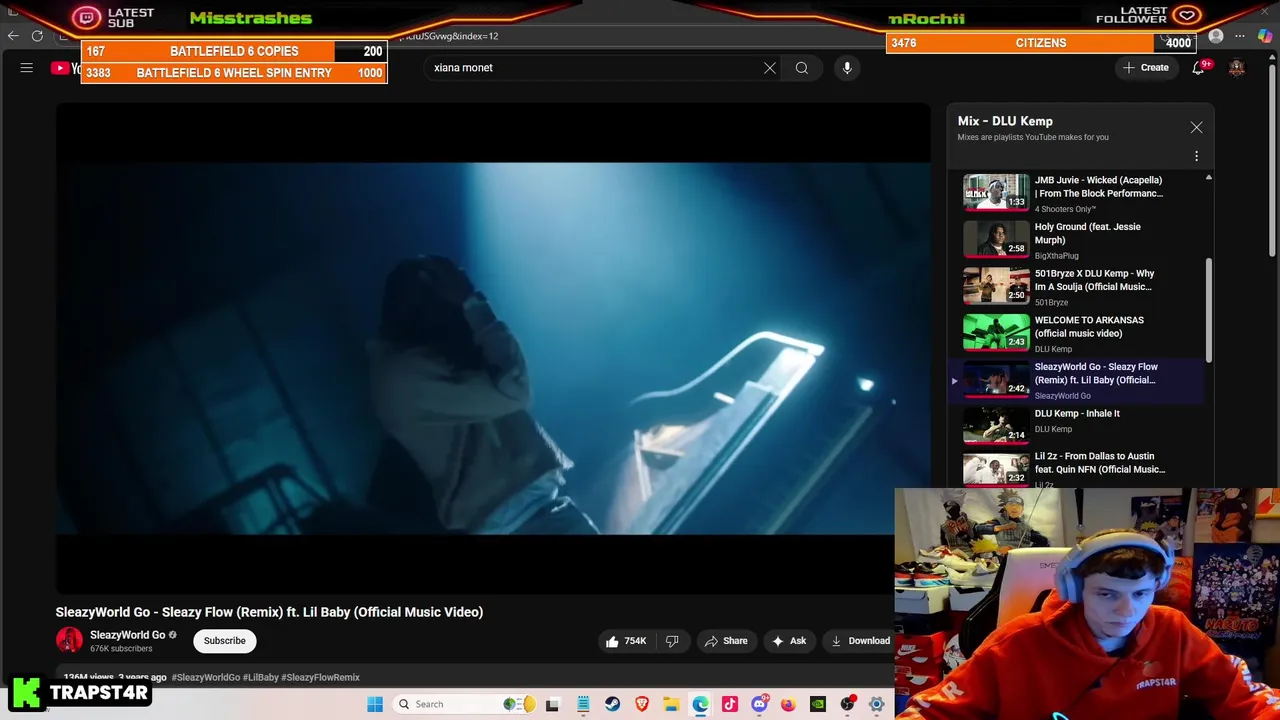The height and width of the screenshot is (720, 1280).
Task: Open the Notepad taskbar icon
Action: pos(583,704)
